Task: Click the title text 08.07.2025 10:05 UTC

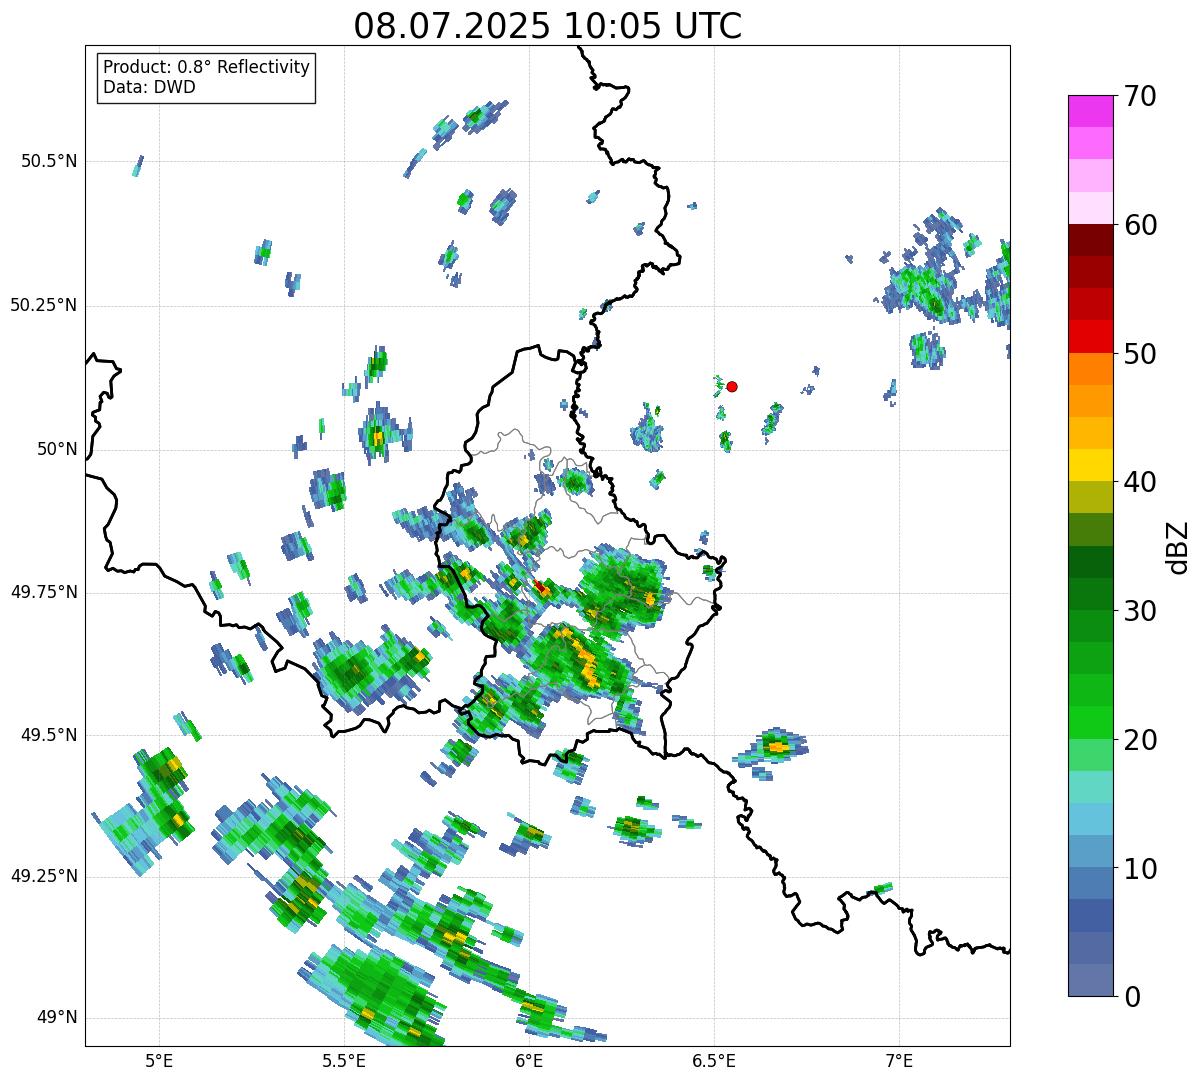Action: pyautogui.click(x=548, y=26)
